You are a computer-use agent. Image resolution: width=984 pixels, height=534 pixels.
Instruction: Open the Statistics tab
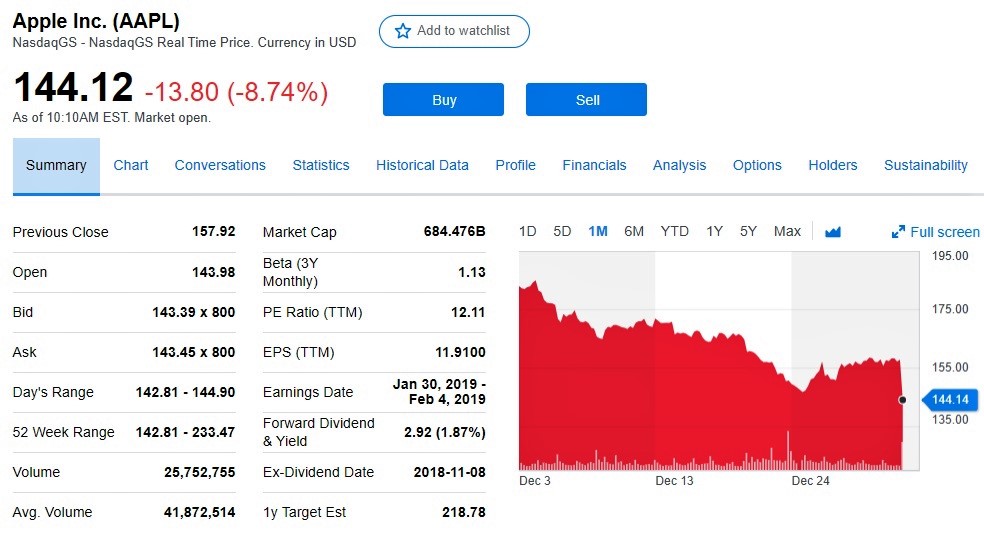(x=321, y=165)
